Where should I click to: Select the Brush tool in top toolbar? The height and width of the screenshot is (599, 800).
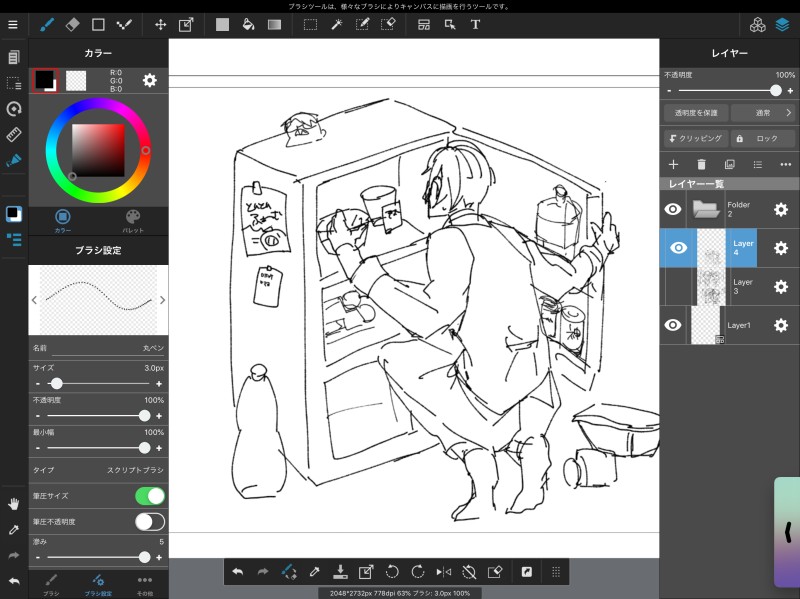coord(47,24)
